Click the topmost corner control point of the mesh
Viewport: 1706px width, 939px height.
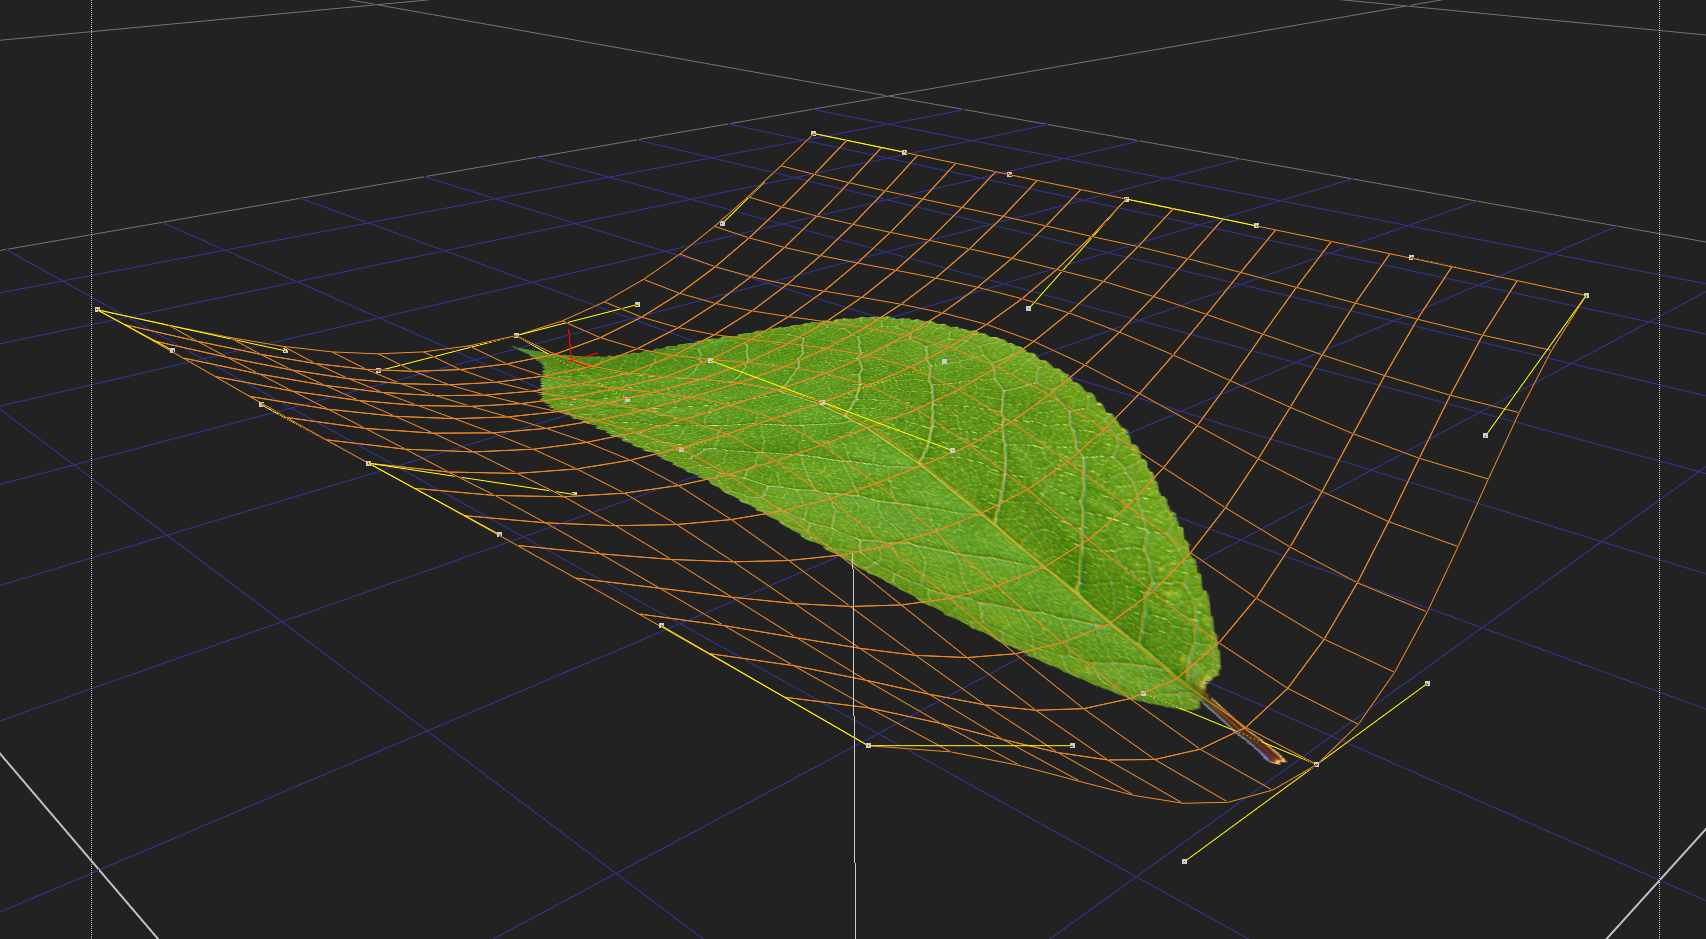point(813,133)
